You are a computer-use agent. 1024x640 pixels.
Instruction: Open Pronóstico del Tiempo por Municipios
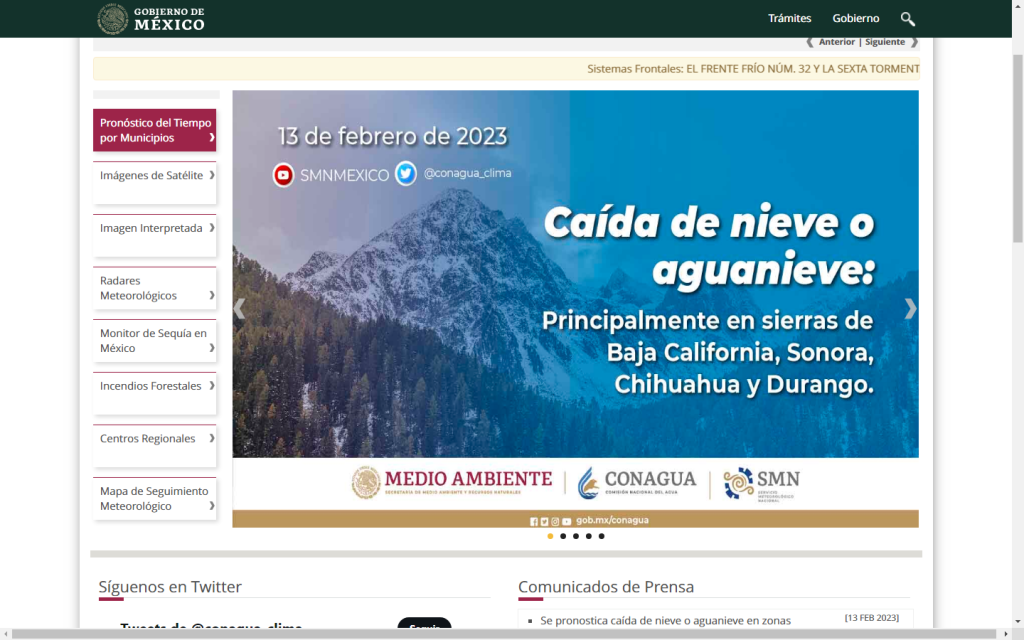tap(154, 130)
